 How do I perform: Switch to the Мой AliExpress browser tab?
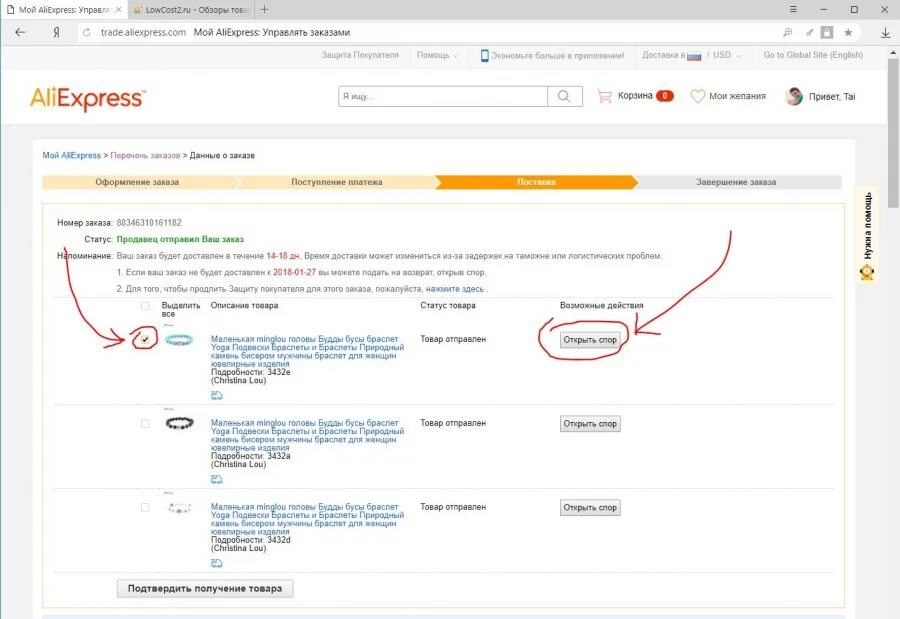[64, 10]
